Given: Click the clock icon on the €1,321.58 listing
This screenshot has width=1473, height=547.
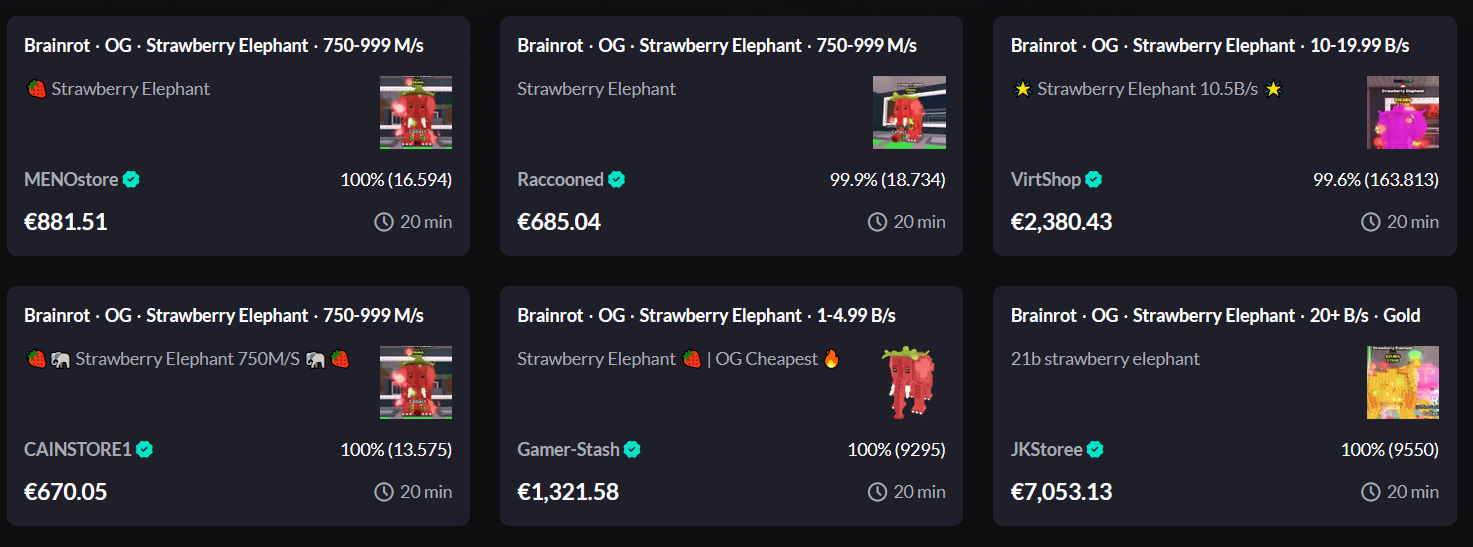Looking at the screenshot, I should (877, 492).
